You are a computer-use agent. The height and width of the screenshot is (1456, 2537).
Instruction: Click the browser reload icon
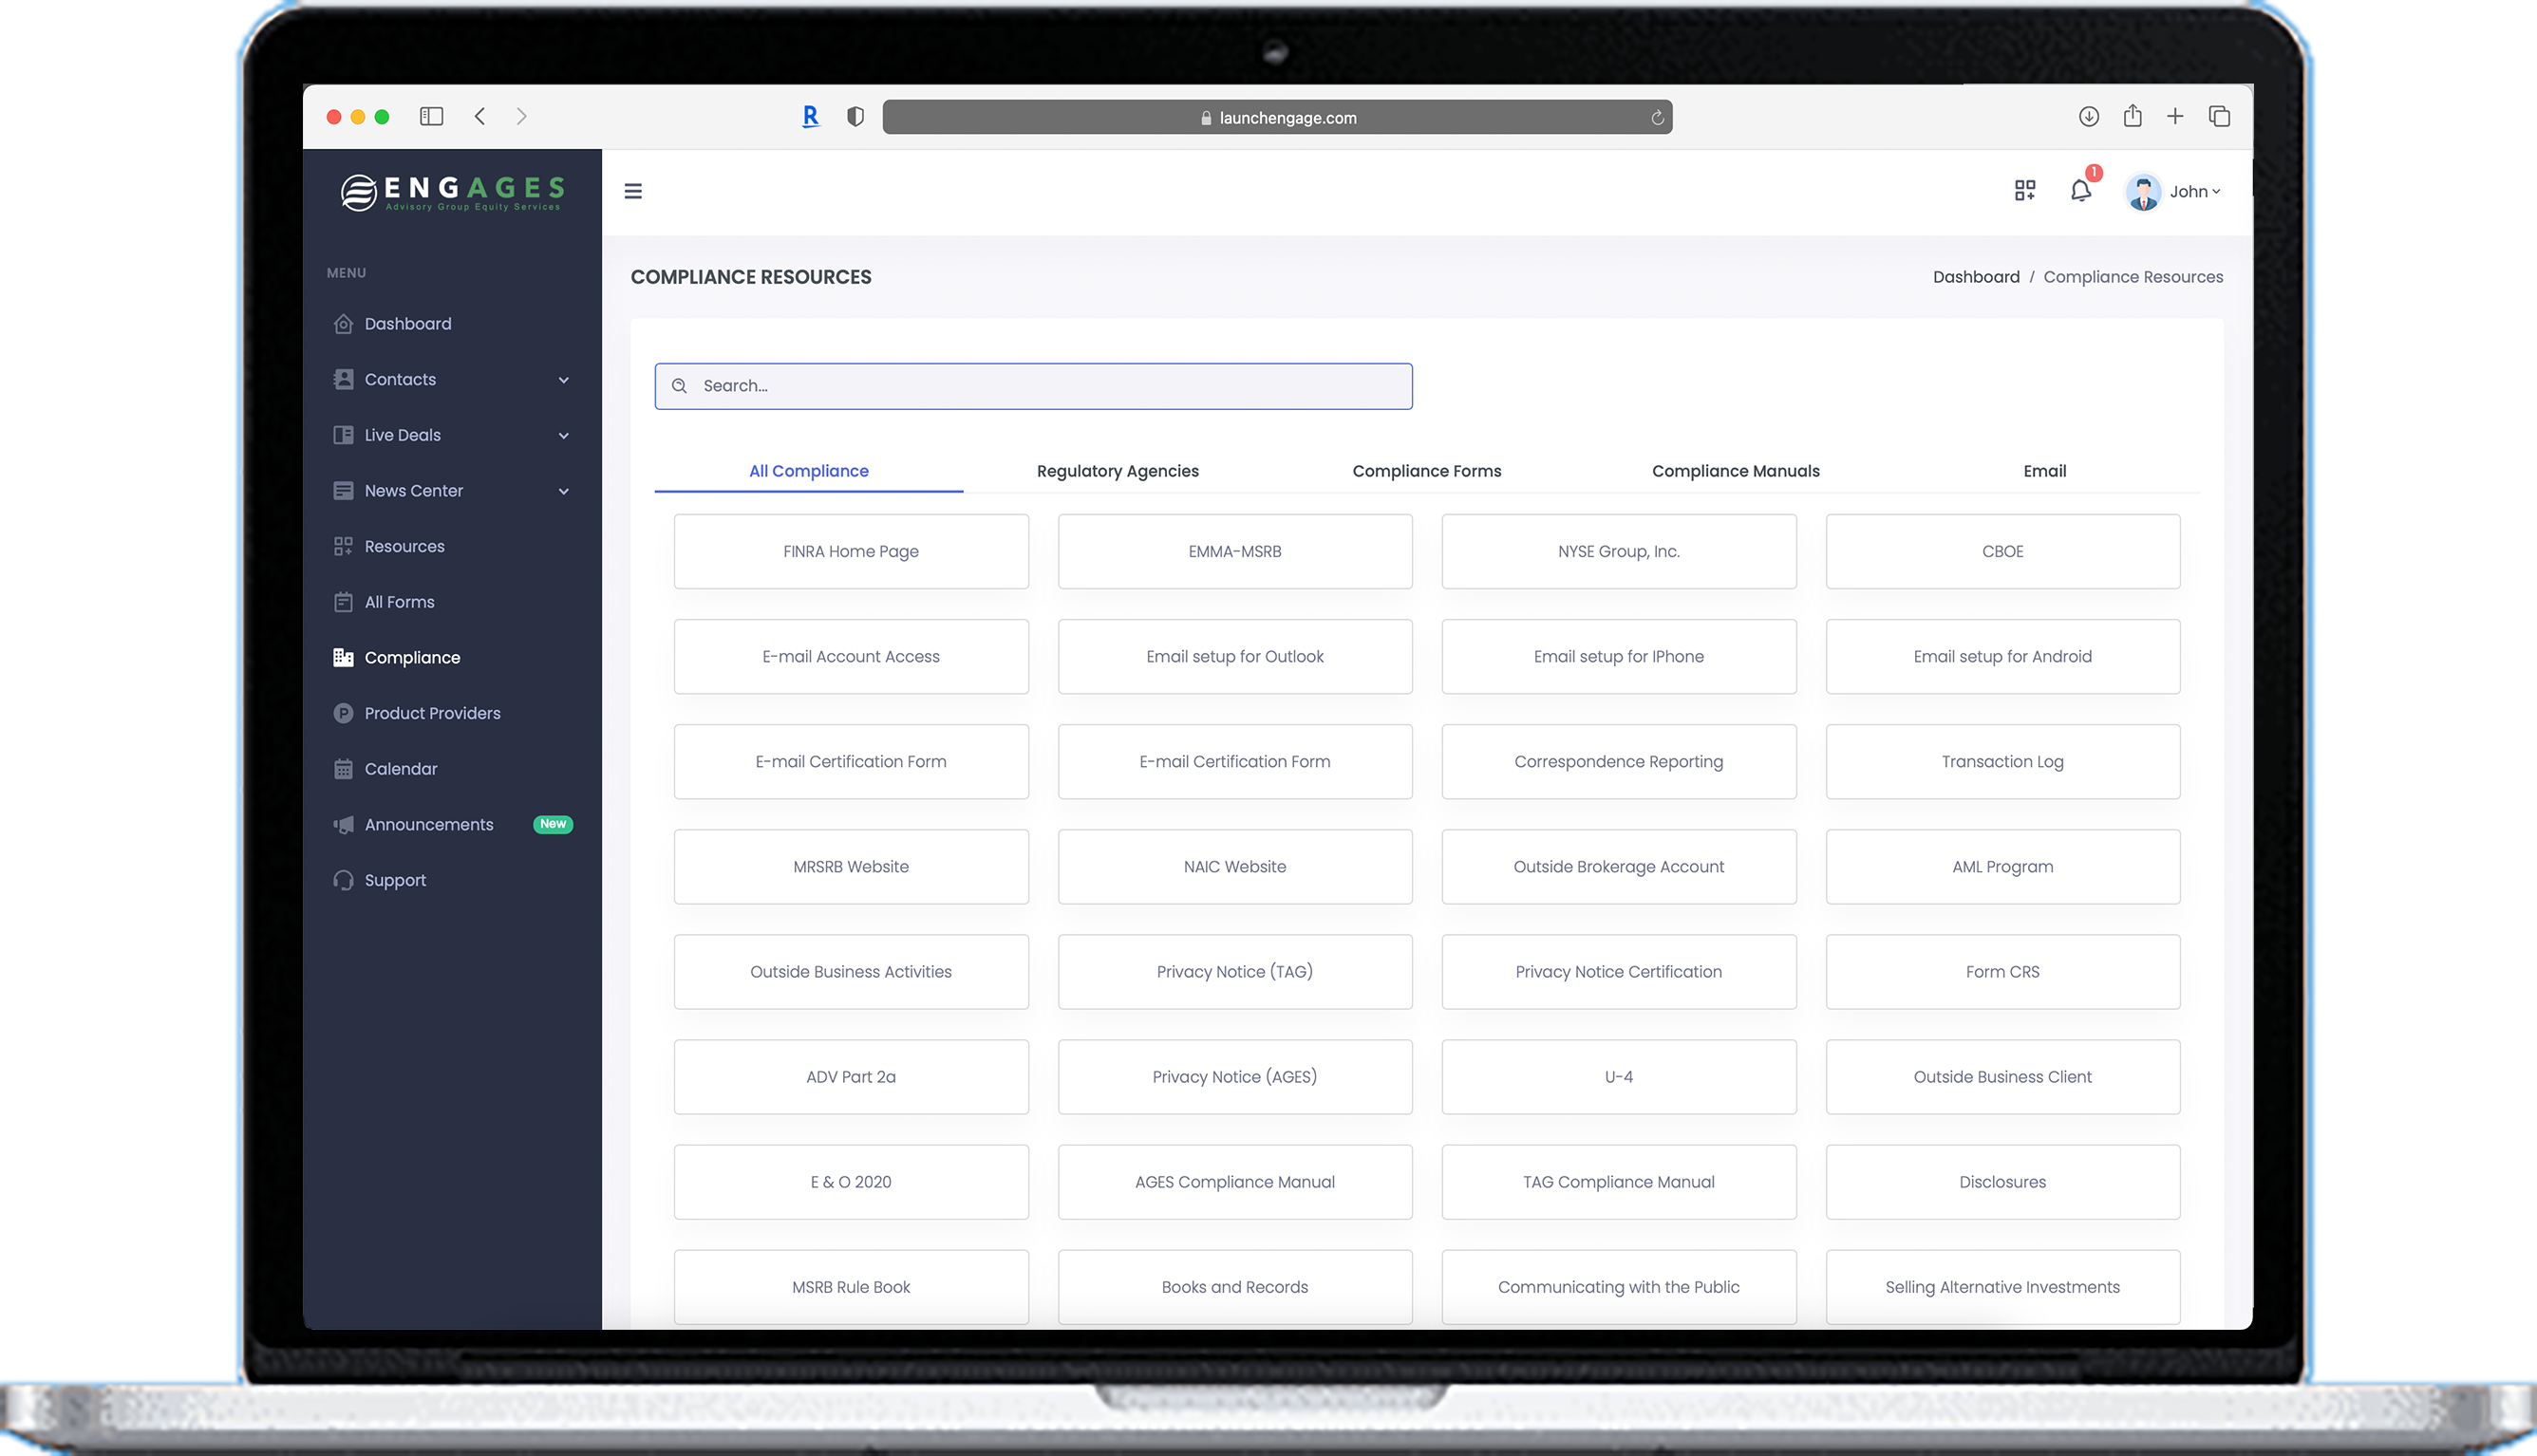(1657, 118)
